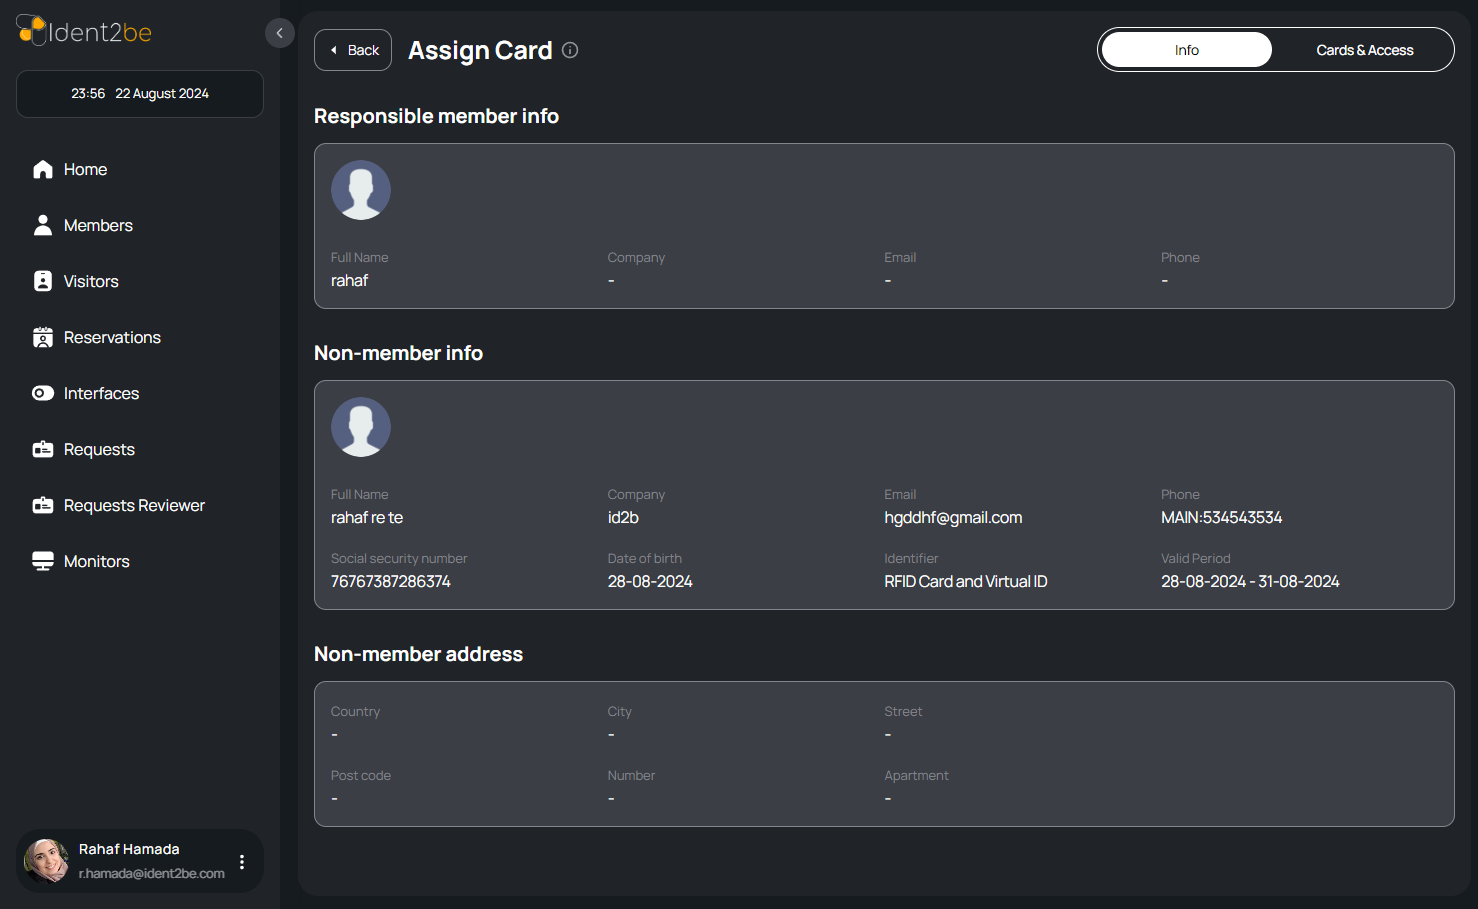Image resolution: width=1478 pixels, height=909 pixels.
Task: Collapse the sidebar with the chevron button
Action: pos(280,33)
